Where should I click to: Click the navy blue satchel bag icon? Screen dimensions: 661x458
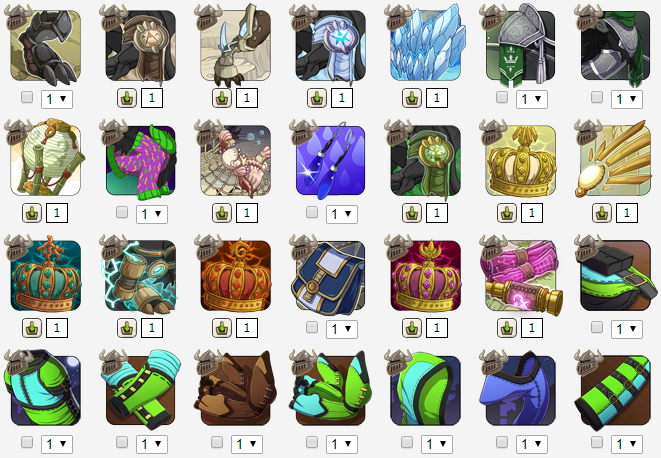[x=330, y=276]
